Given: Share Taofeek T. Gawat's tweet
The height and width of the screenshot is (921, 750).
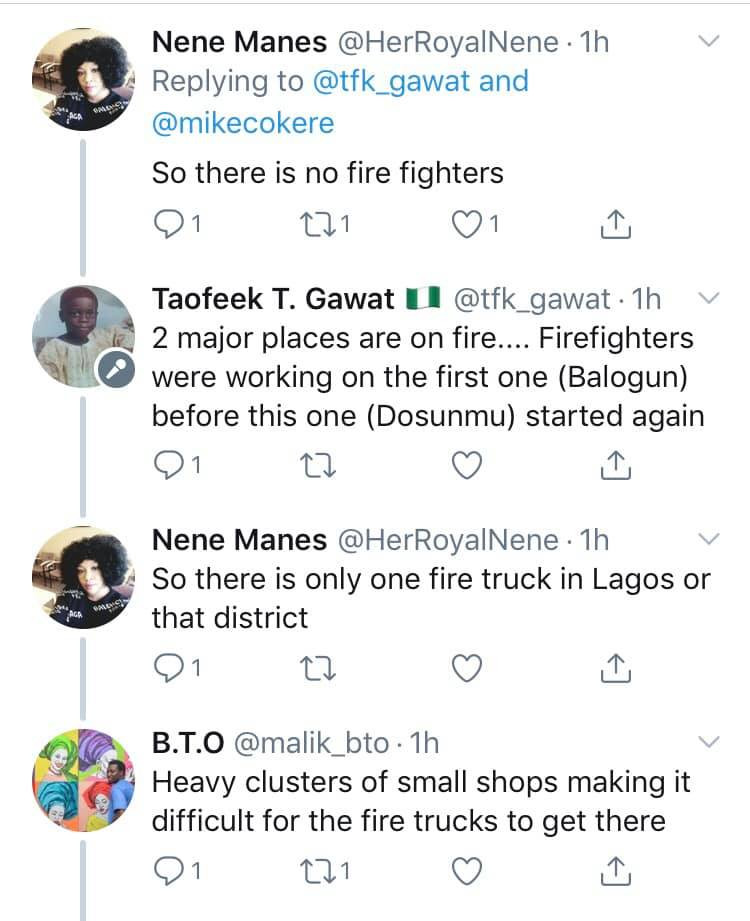Looking at the screenshot, I should click(616, 465).
